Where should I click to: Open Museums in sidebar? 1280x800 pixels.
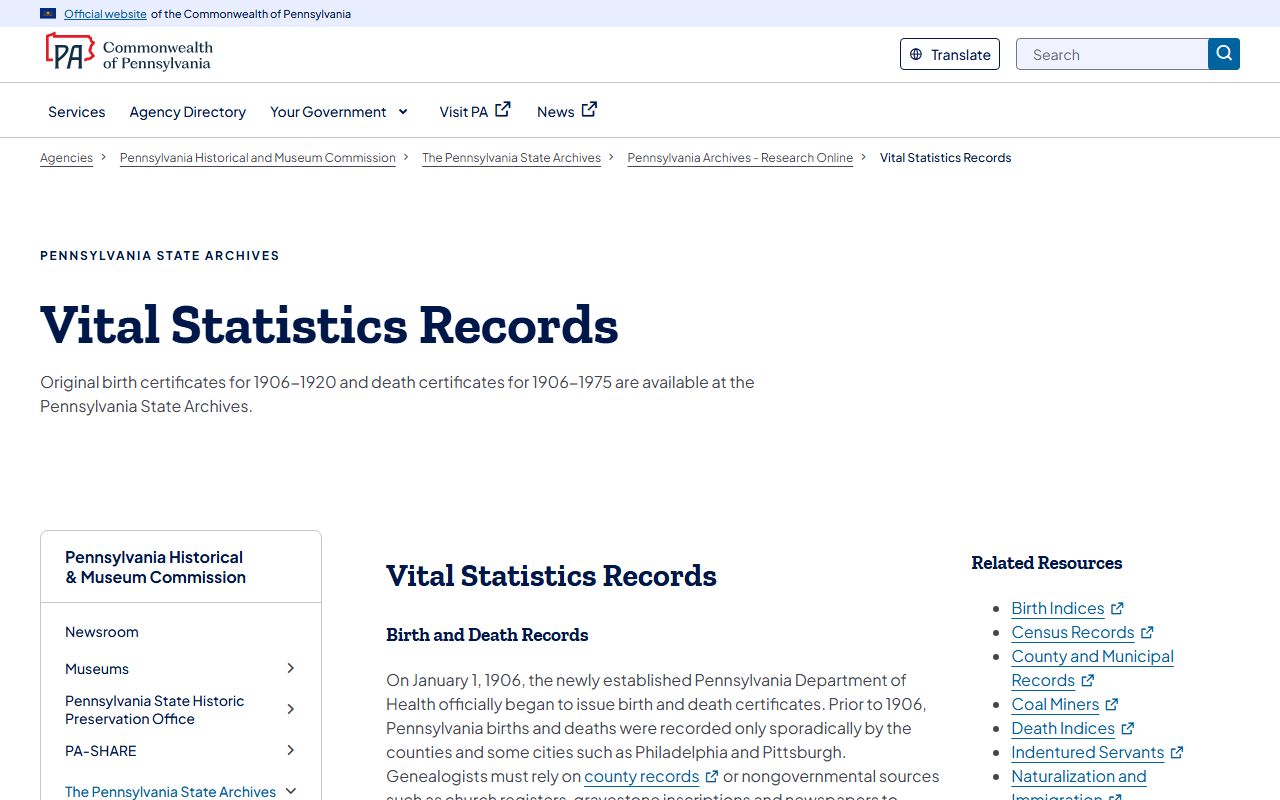(x=97, y=669)
